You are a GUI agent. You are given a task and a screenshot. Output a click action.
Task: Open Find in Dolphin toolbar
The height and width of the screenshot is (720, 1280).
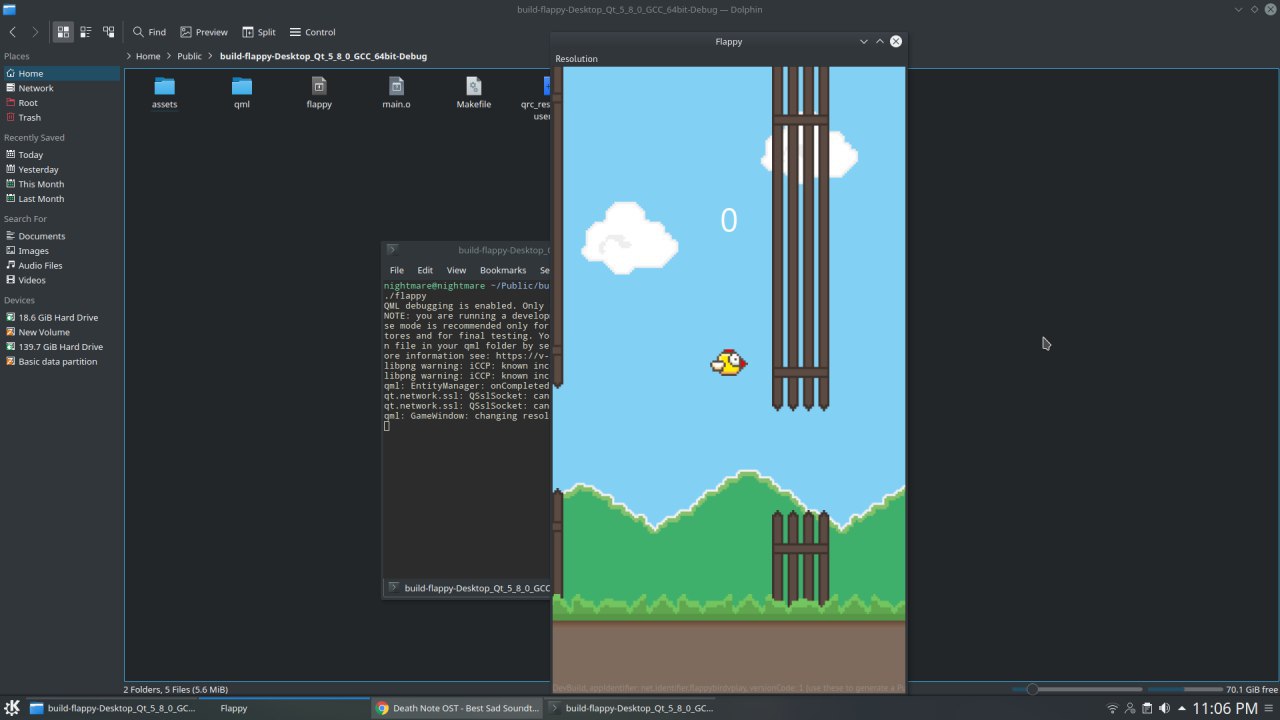[x=149, y=32]
